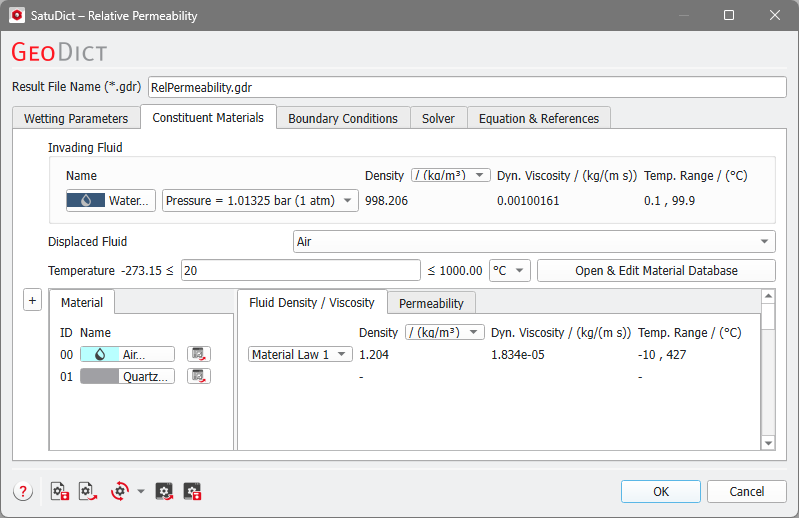Click the Water dark blue color swatch
This screenshot has height=518, width=799.
(x=86, y=201)
